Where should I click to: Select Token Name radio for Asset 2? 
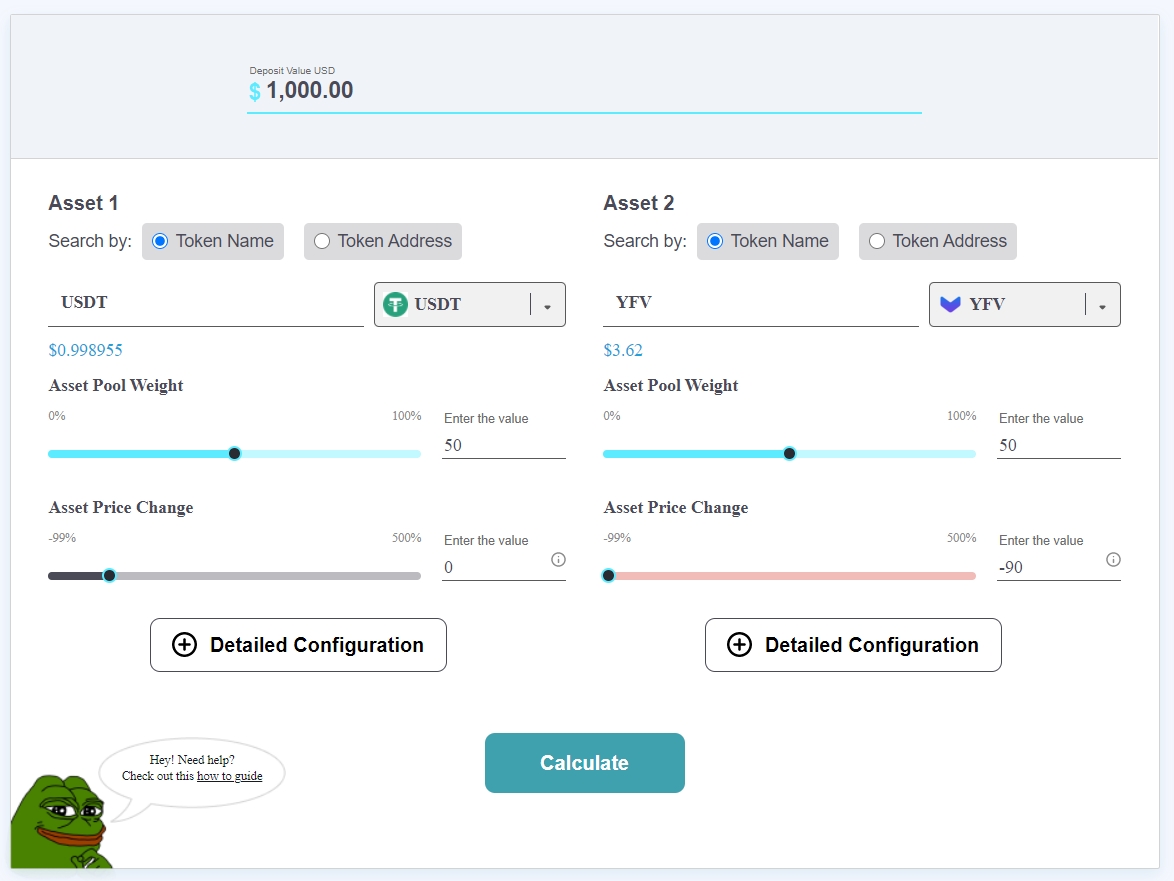click(715, 241)
